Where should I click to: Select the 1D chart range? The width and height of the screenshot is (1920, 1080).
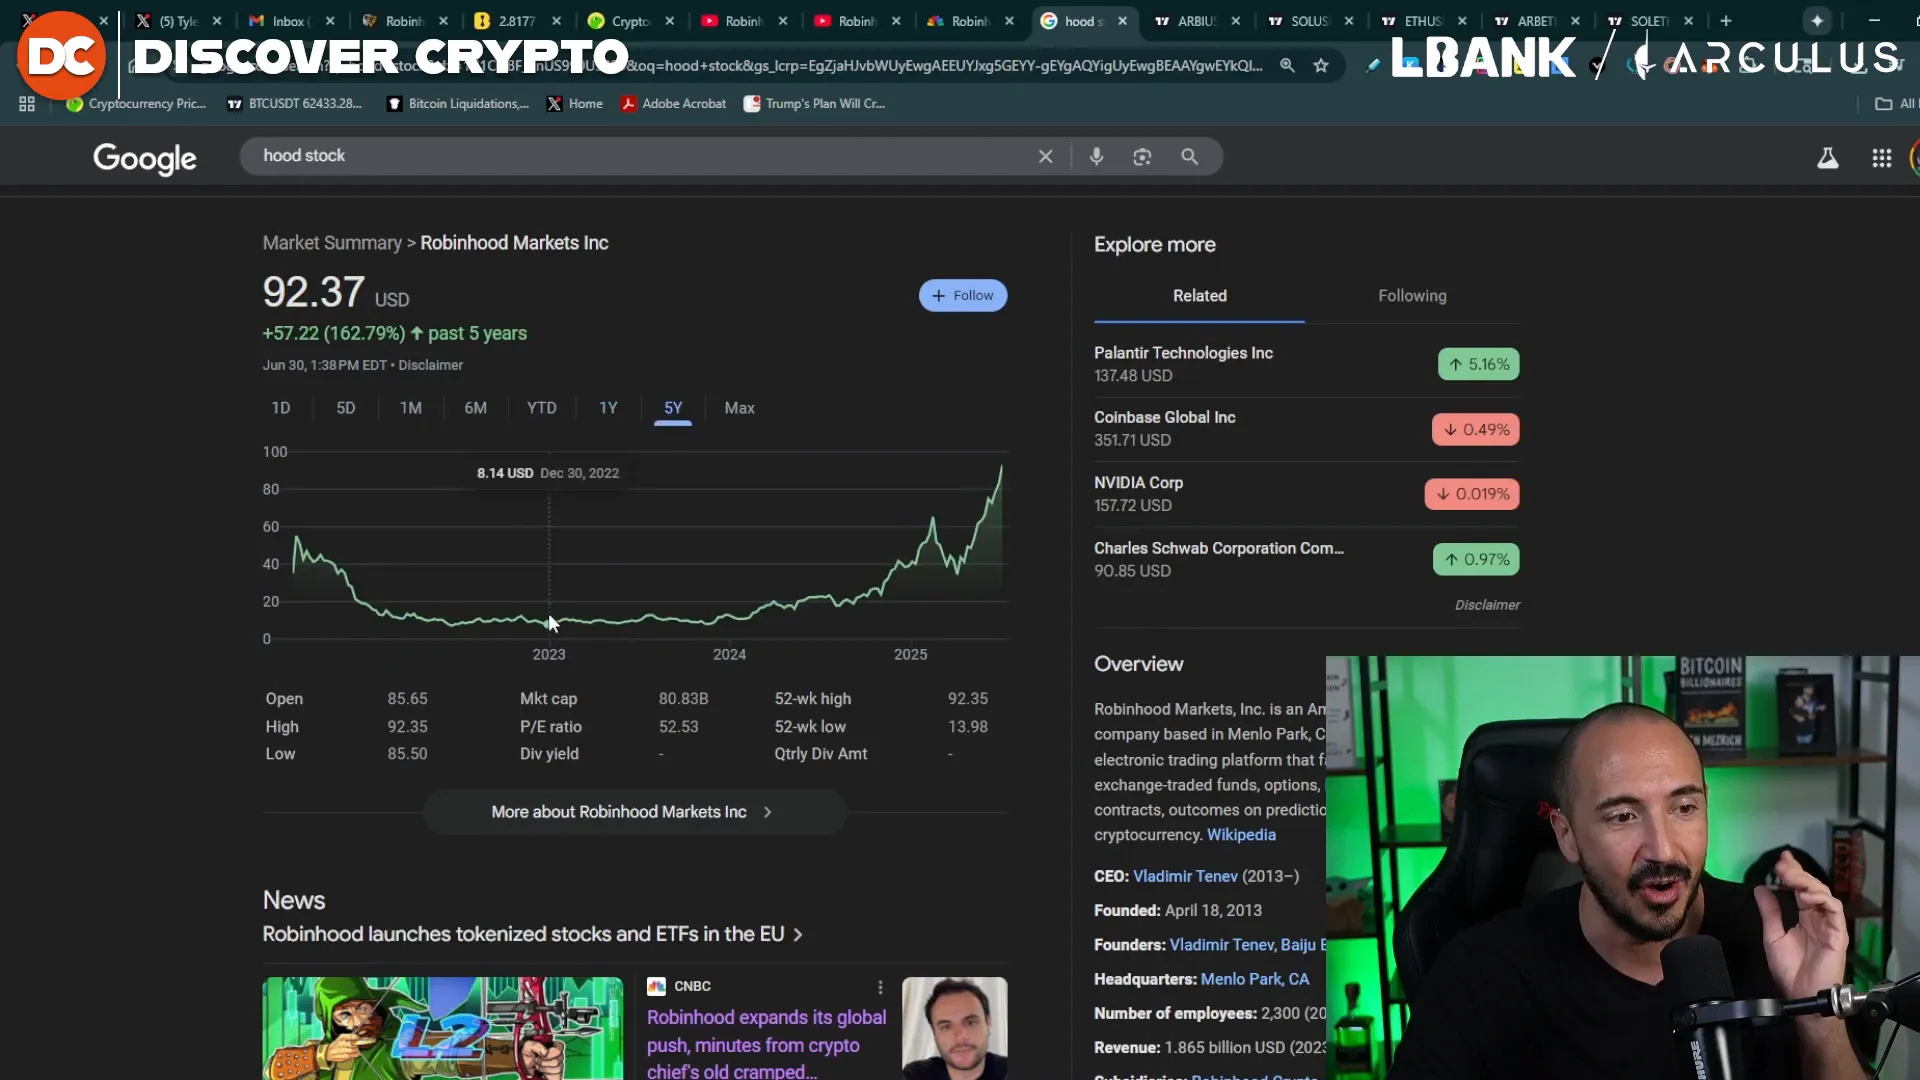281,408
